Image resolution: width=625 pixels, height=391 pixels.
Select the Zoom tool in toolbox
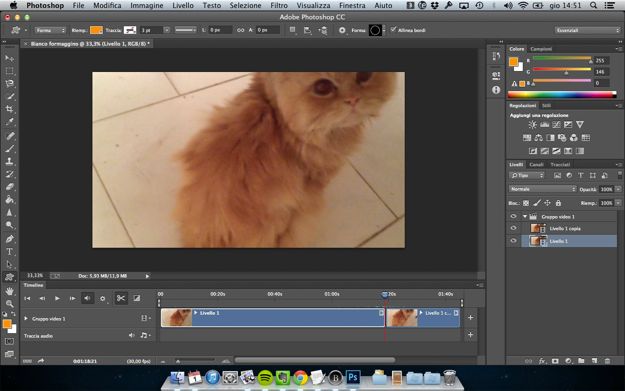coord(10,304)
